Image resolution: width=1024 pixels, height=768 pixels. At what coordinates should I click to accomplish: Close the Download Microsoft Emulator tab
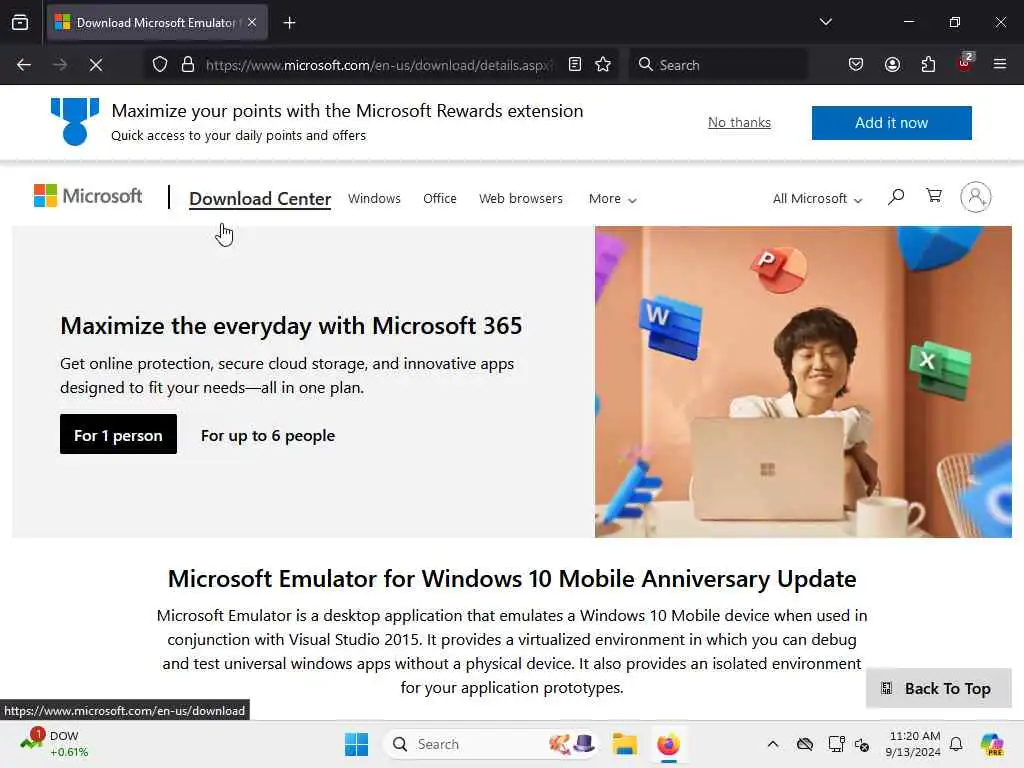tap(252, 22)
